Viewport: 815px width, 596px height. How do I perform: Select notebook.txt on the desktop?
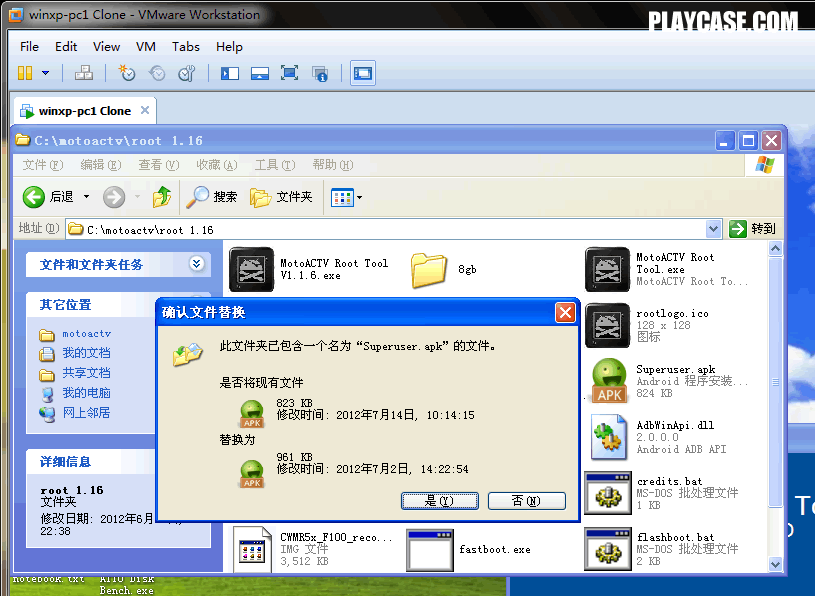(48, 579)
